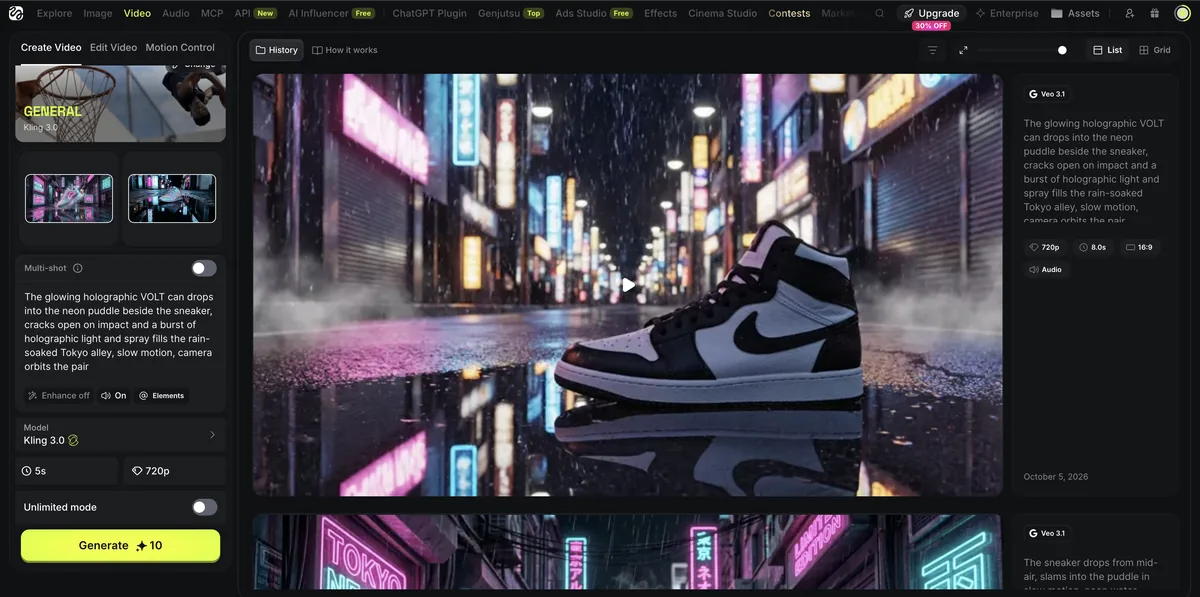Click the History button

pos(277,50)
